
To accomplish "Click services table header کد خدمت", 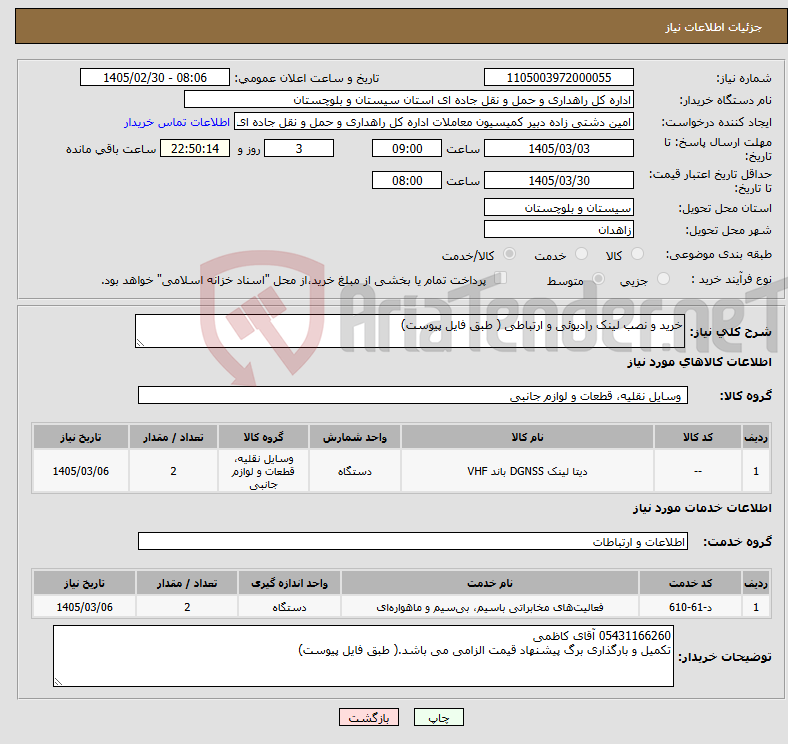I will click(x=691, y=583).
